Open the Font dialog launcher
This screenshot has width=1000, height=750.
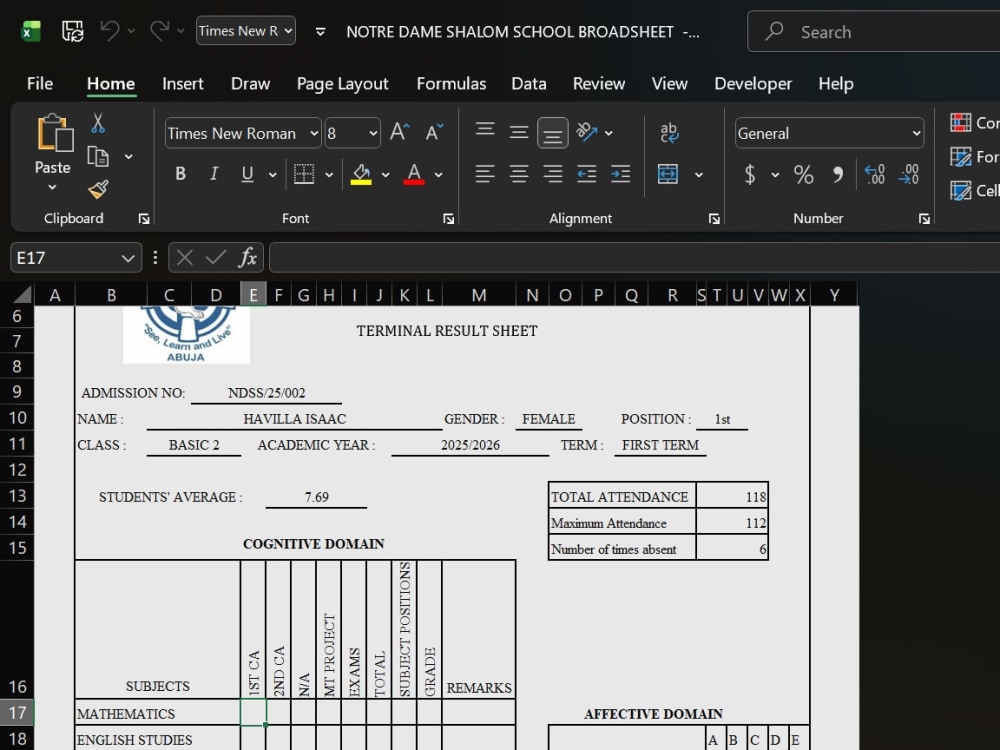click(x=448, y=219)
